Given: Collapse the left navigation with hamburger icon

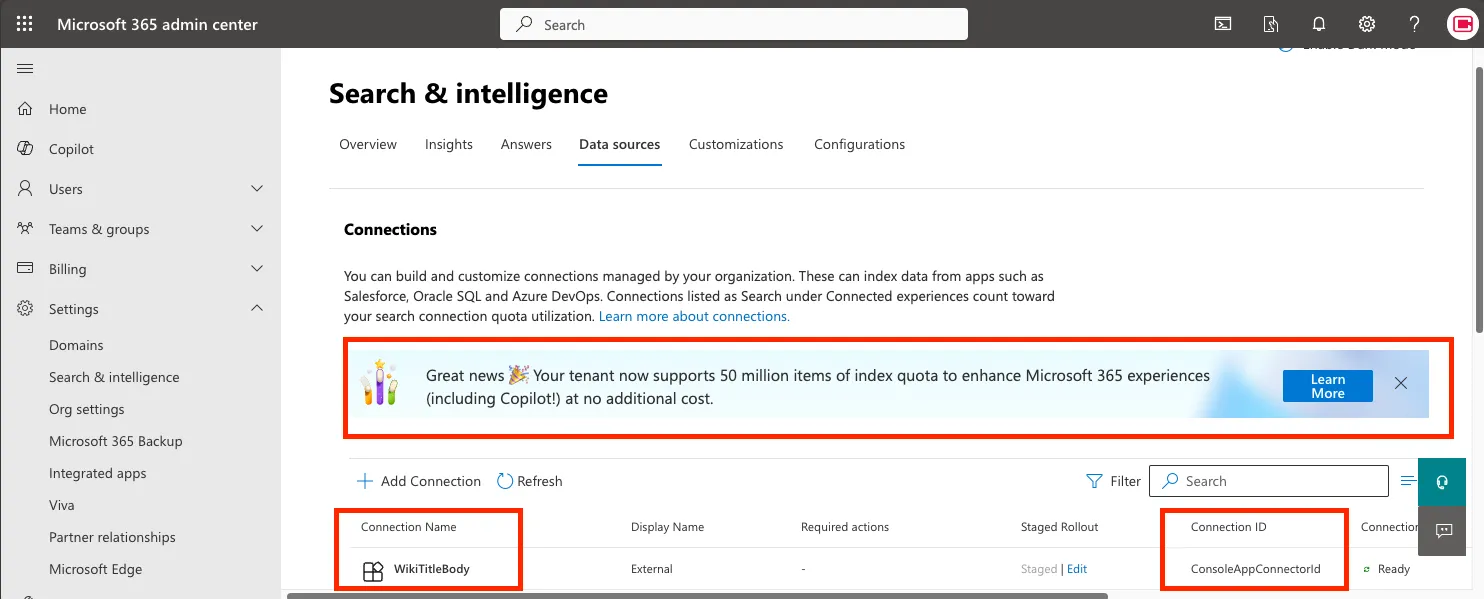Looking at the screenshot, I should (x=25, y=68).
